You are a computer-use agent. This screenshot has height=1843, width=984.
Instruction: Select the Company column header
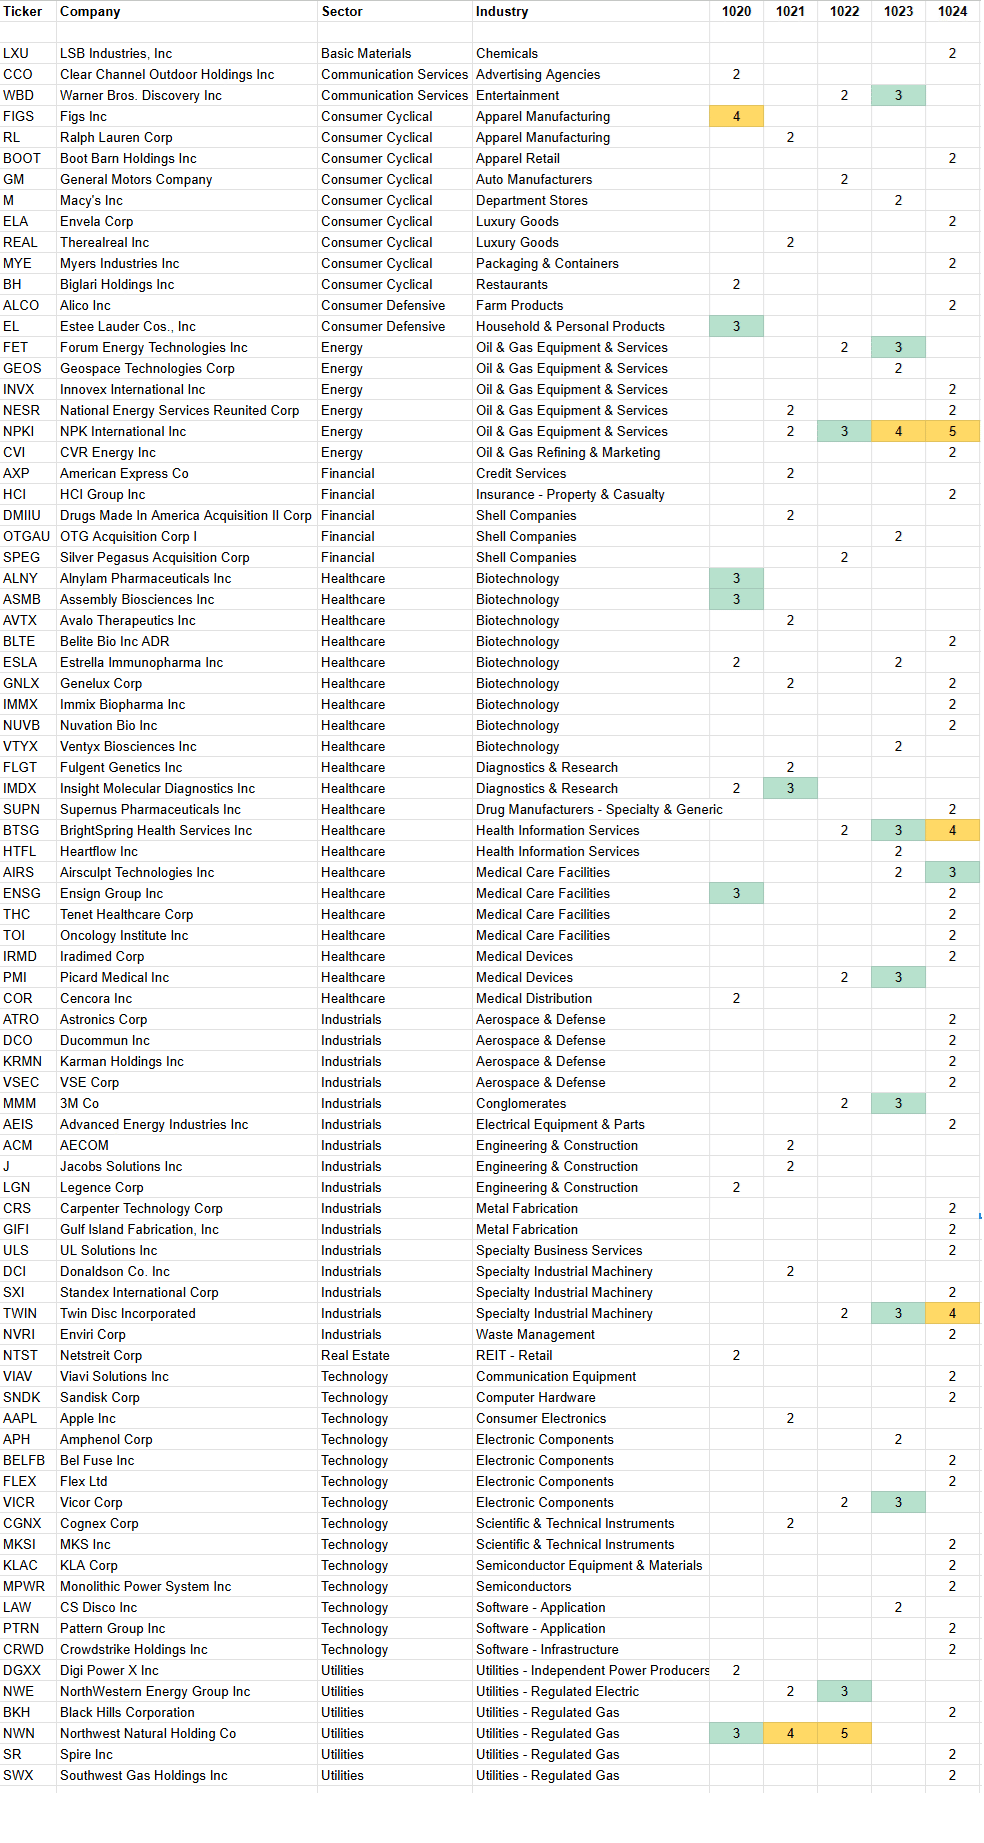click(187, 11)
